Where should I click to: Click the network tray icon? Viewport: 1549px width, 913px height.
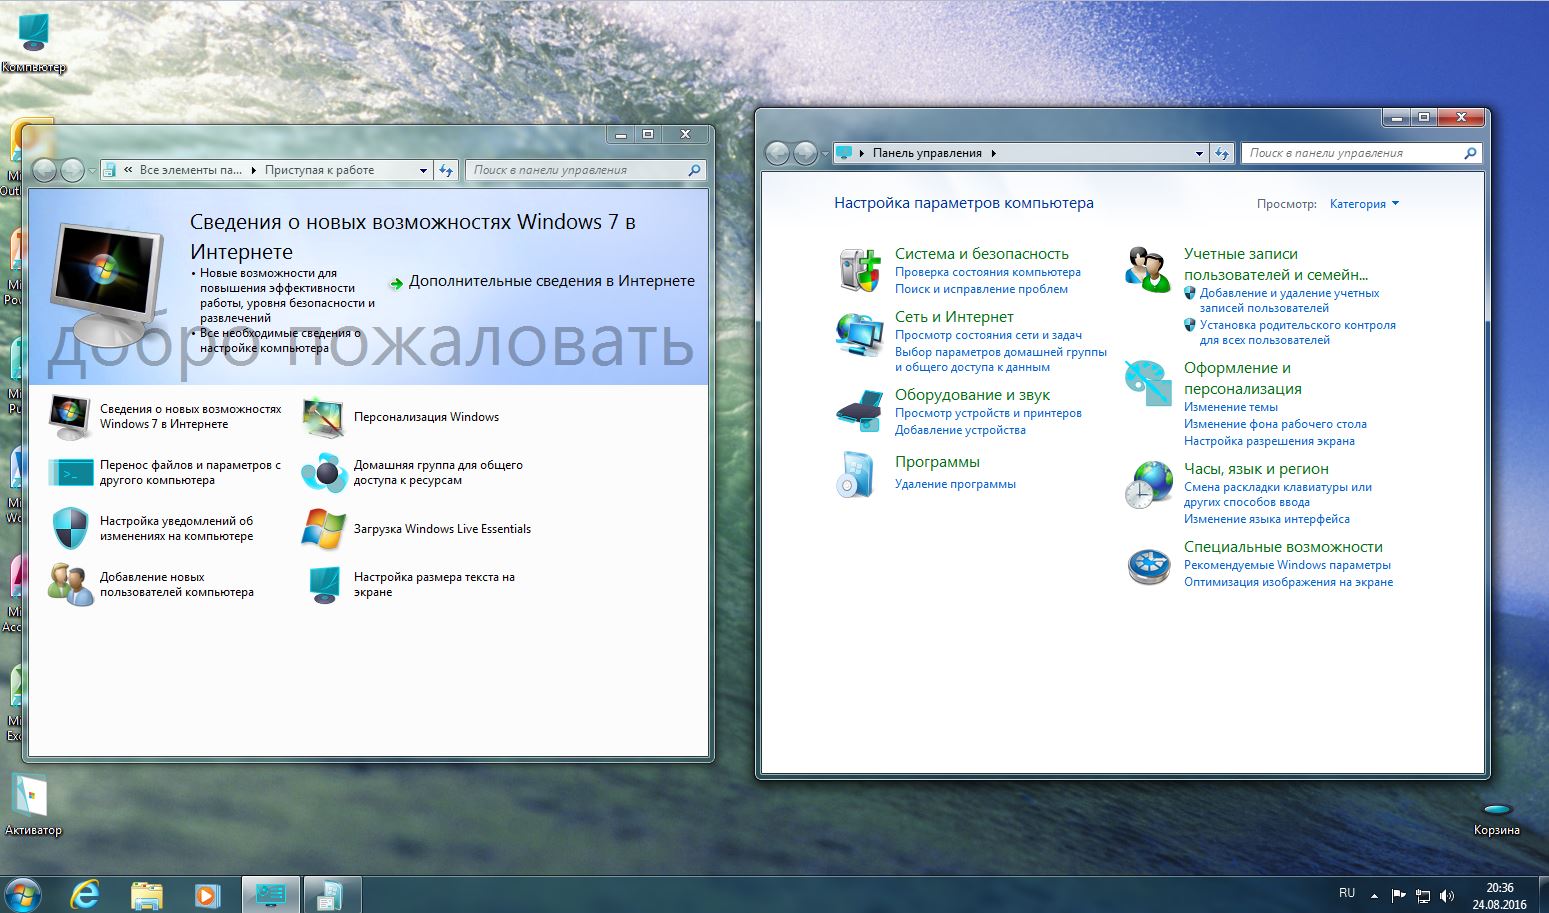click(1422, 896)
